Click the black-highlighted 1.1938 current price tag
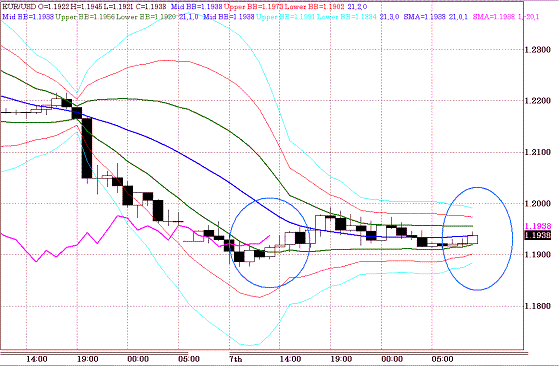559x366 pixels. 538,235
